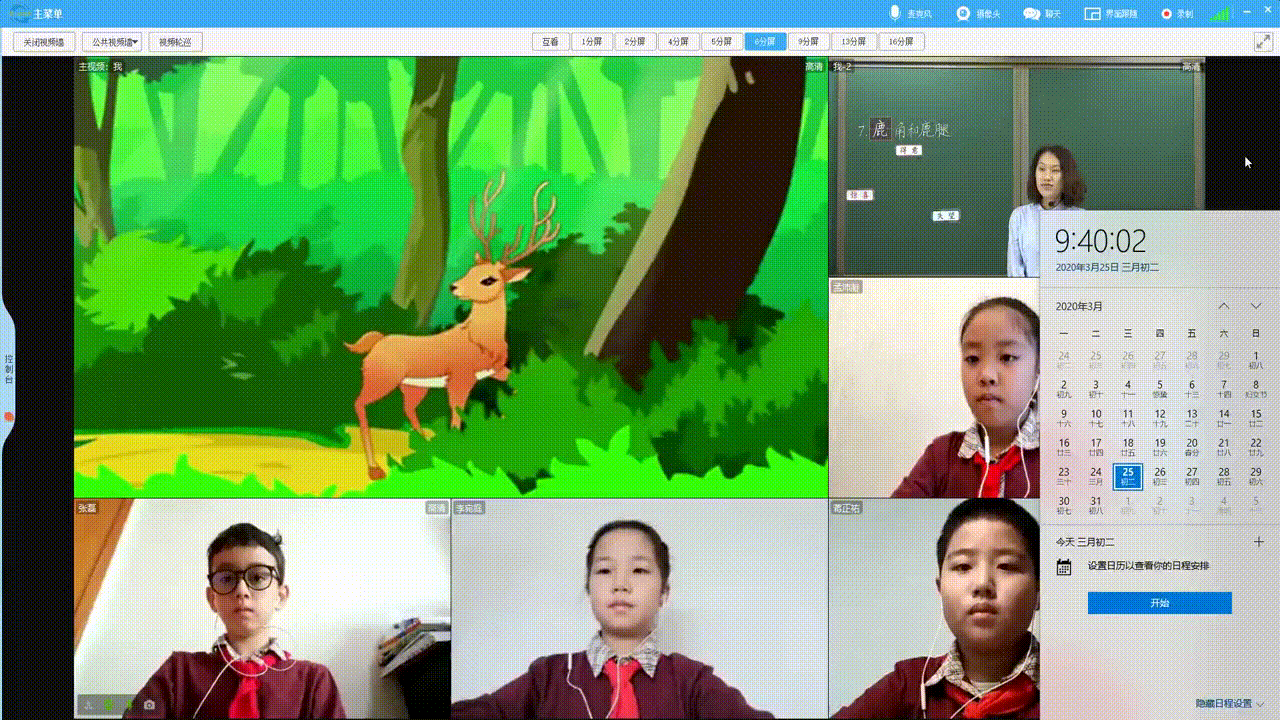Screen dimensions: 1280x720
Task: Toggle 视频轮巡 video rotation
Action: (x=175, y=42)
